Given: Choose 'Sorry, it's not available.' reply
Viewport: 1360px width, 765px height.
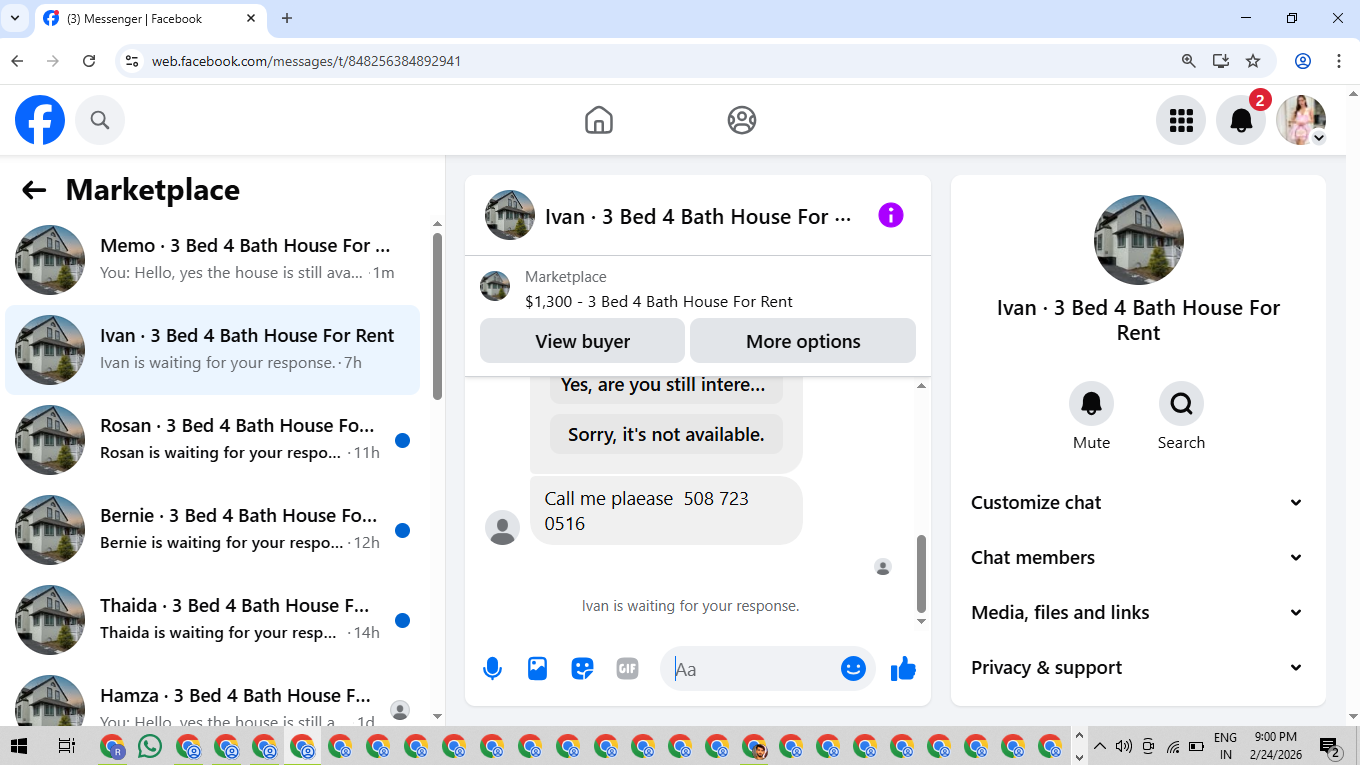Looking at the screenshot, I should click(666, 435).
